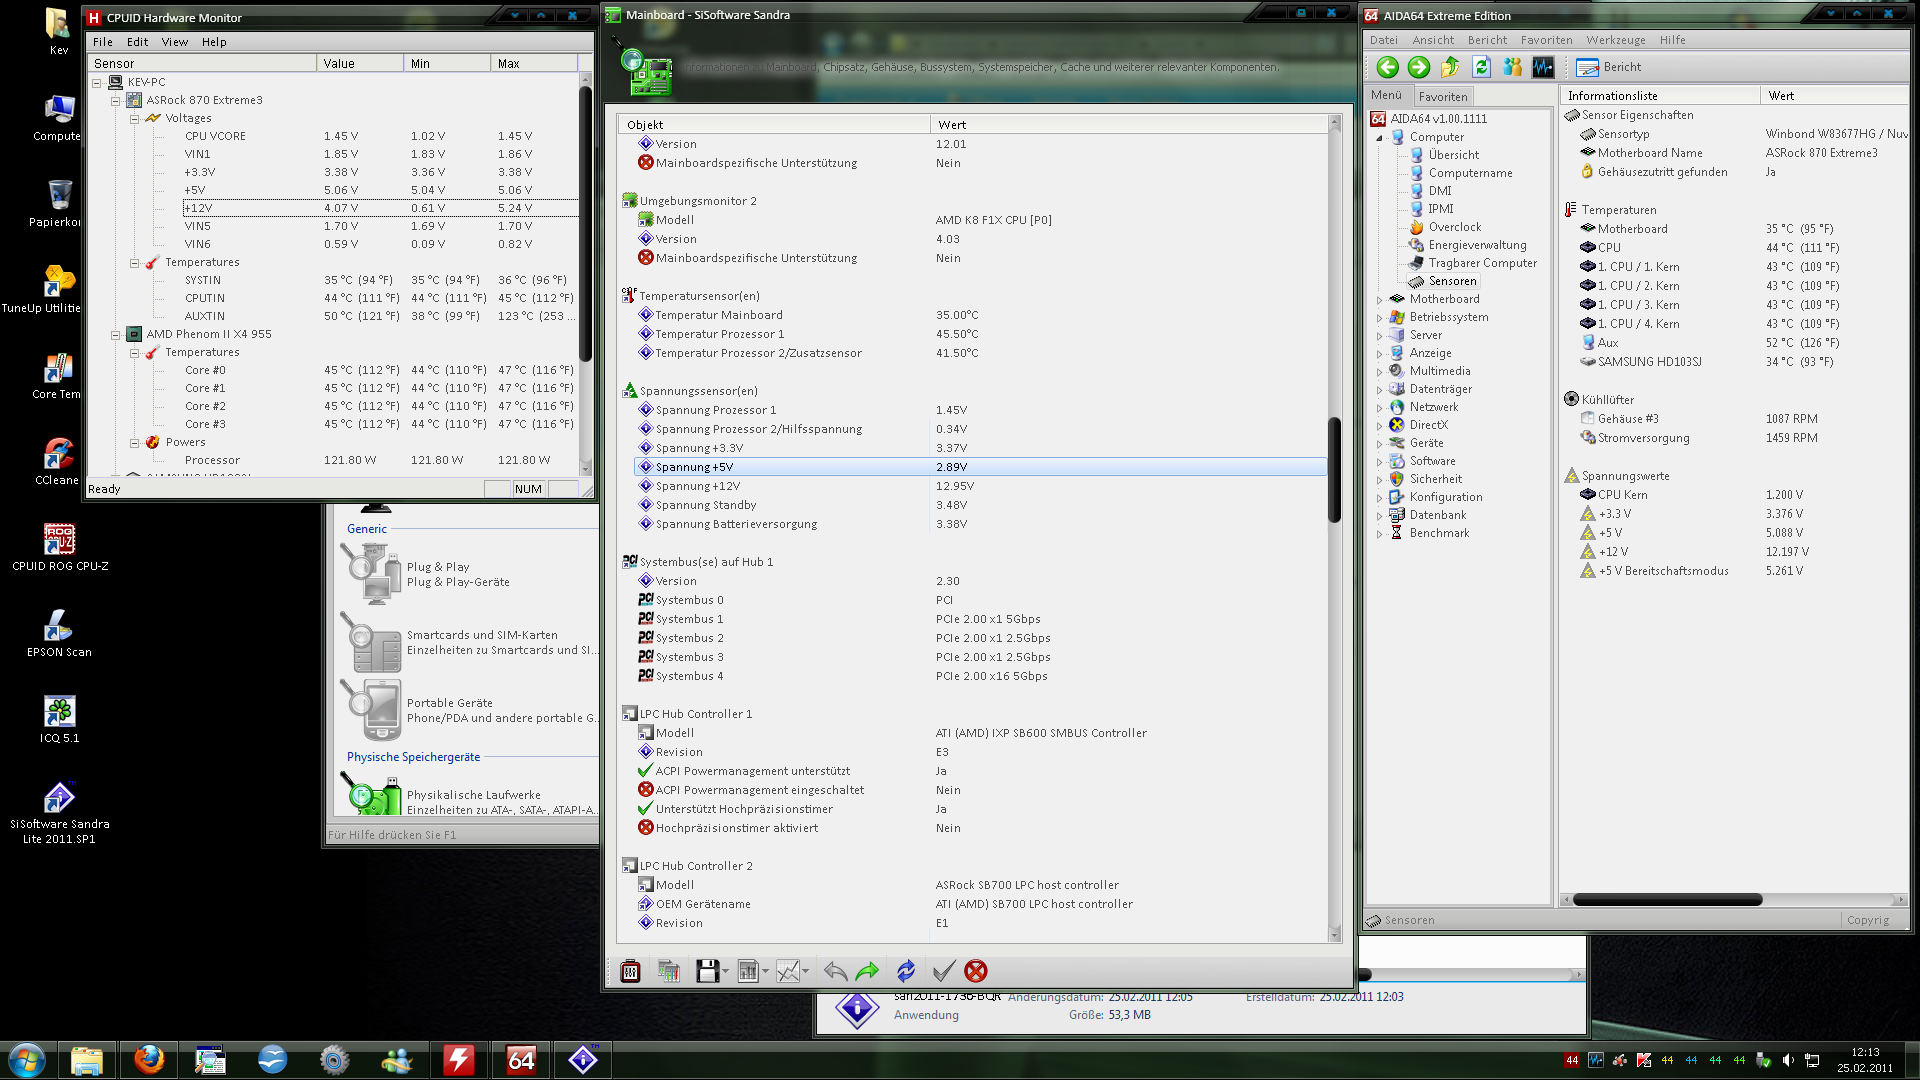Select Overclock item in AIDA64 tree
Screen dimensions: 1920x1080
(1454, 227)
